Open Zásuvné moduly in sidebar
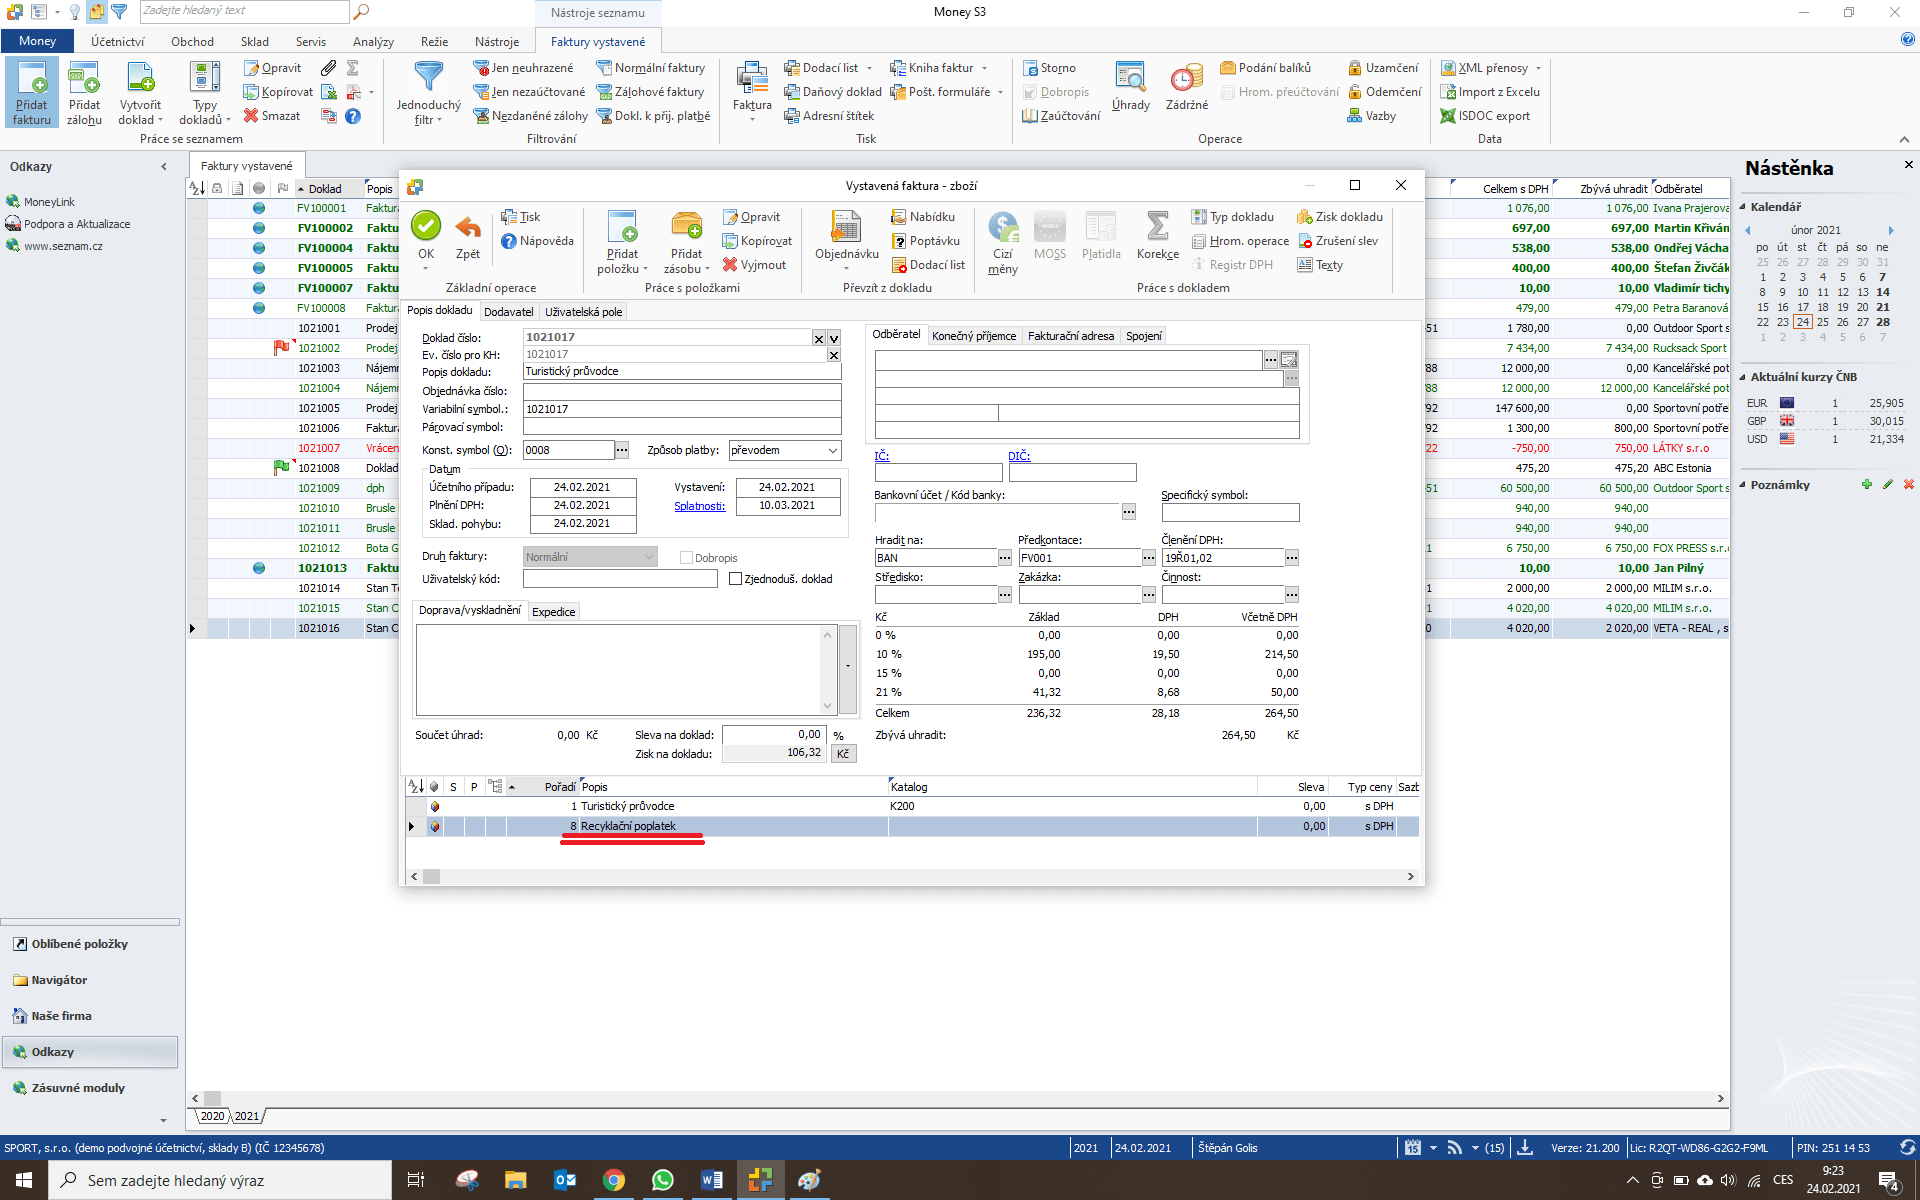Viewport: 1920px width, 1200px height. [78, 1088]
